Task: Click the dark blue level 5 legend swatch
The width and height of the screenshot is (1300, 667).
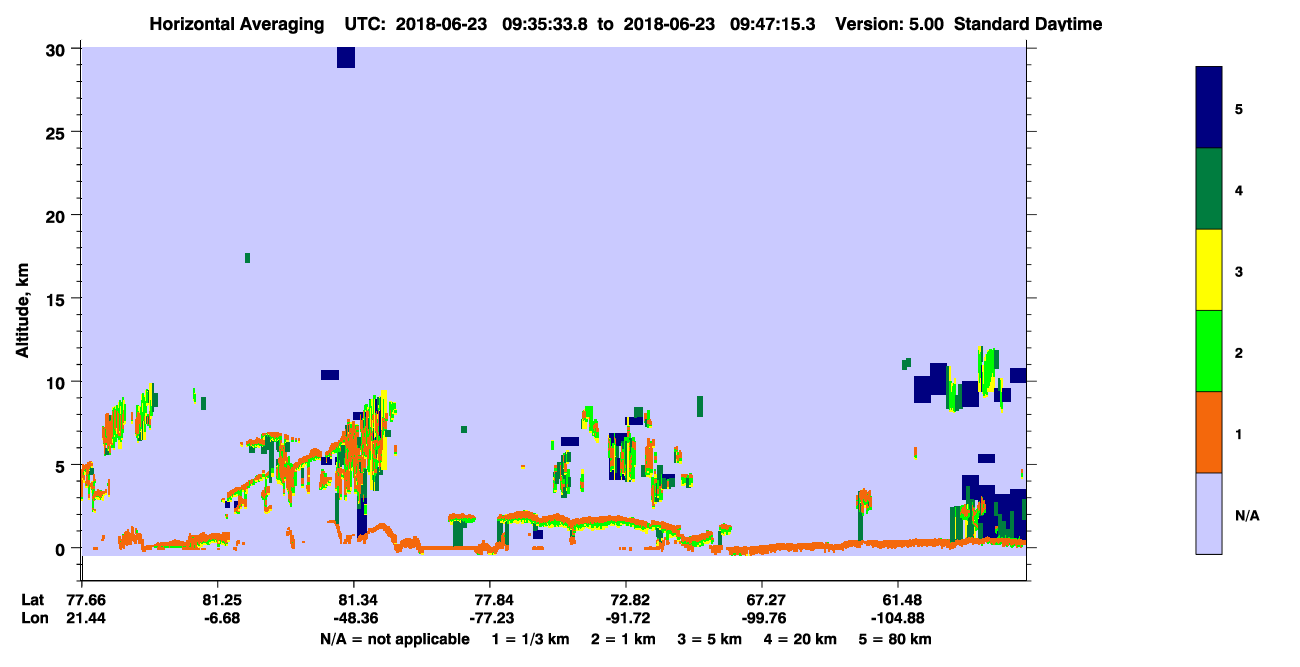Action: point(1209,108)
